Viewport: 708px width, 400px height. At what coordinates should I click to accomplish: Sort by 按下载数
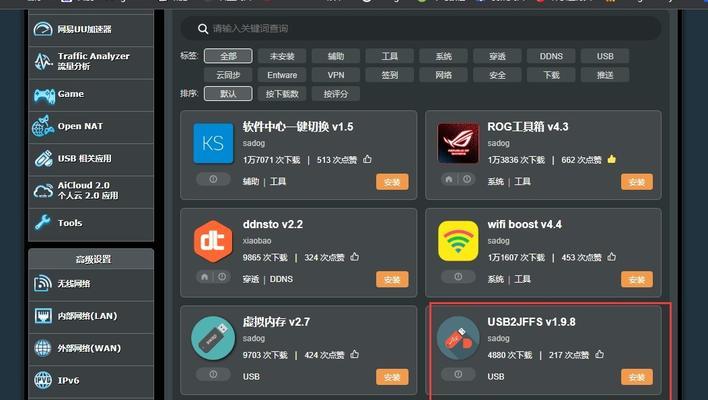point(282,94)
